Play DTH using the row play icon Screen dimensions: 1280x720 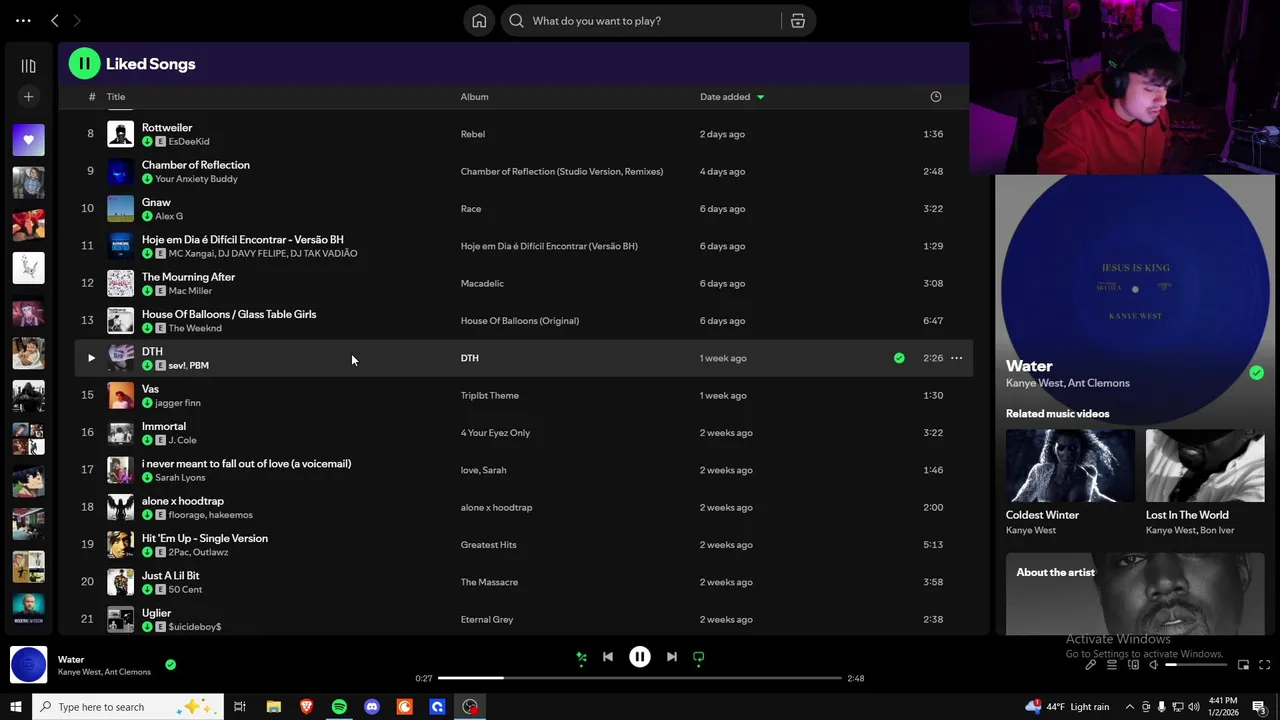click(91, 358)
